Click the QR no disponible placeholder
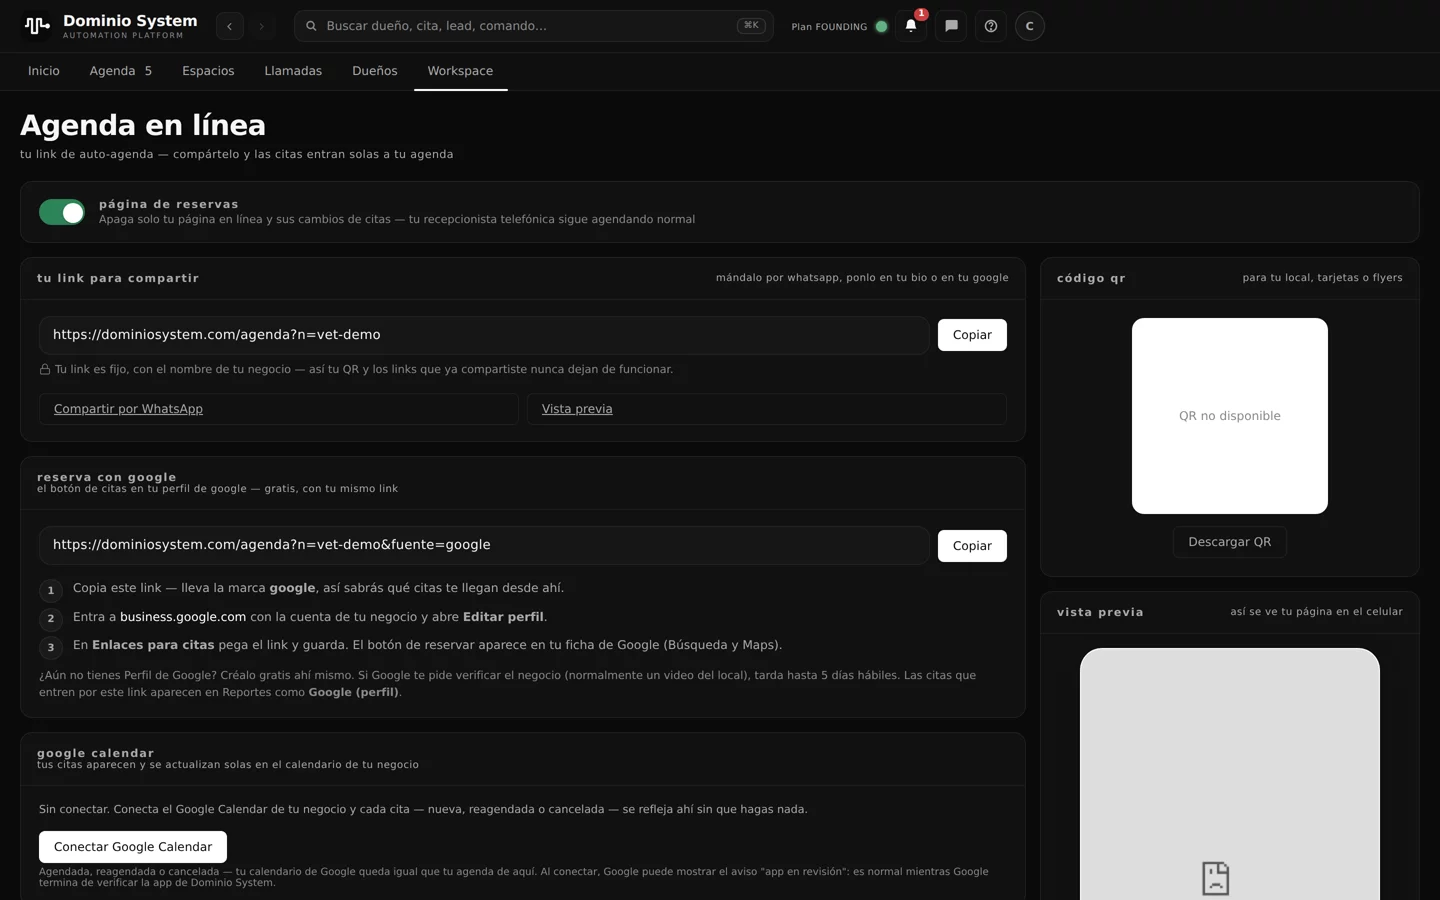 (1230, 416)
